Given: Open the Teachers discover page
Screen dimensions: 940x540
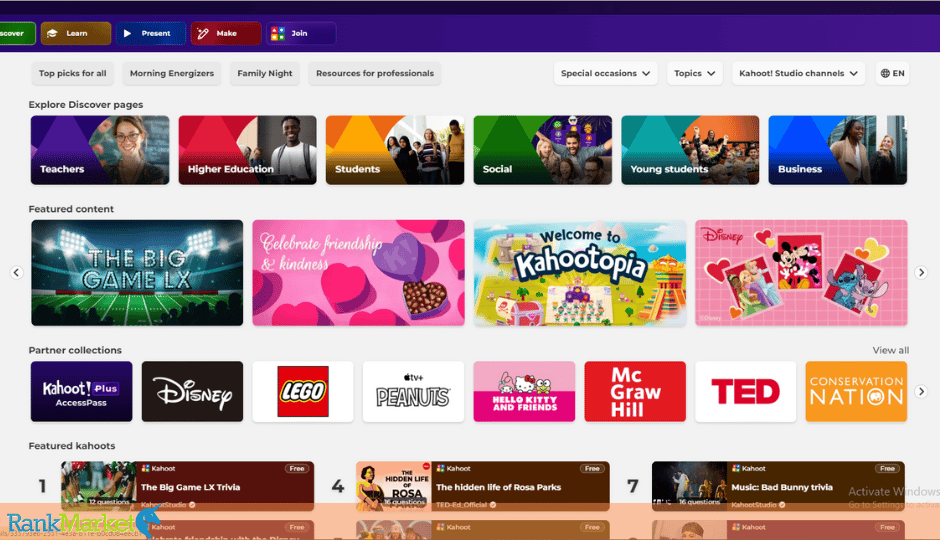Looking at the screenshot, I should pyautogui.click(x=100, y=150).
